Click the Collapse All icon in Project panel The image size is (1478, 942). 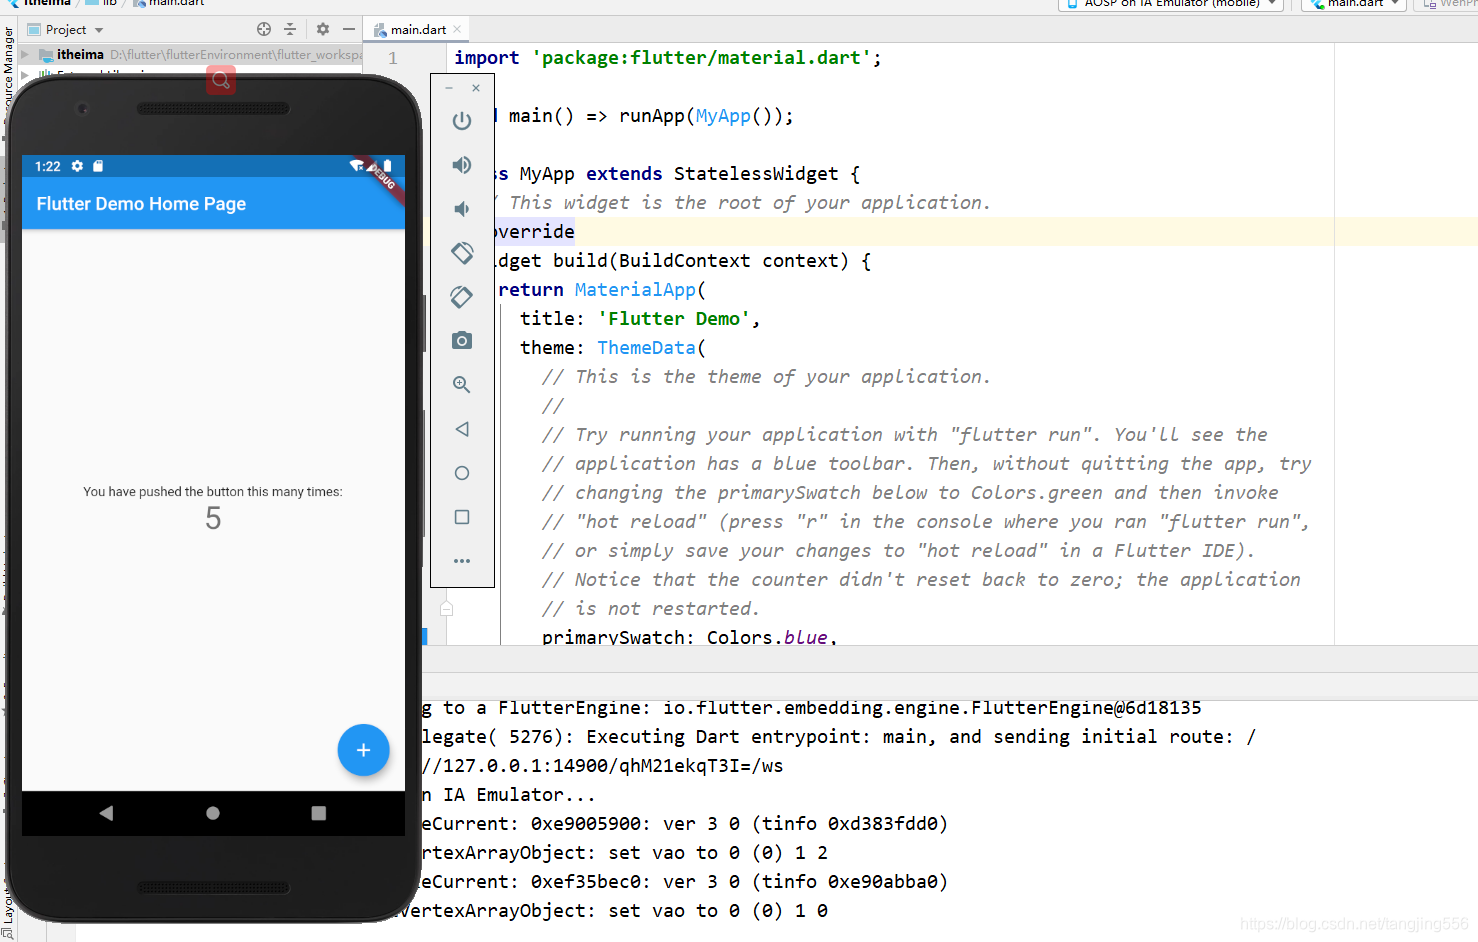(x=290, y=29)
